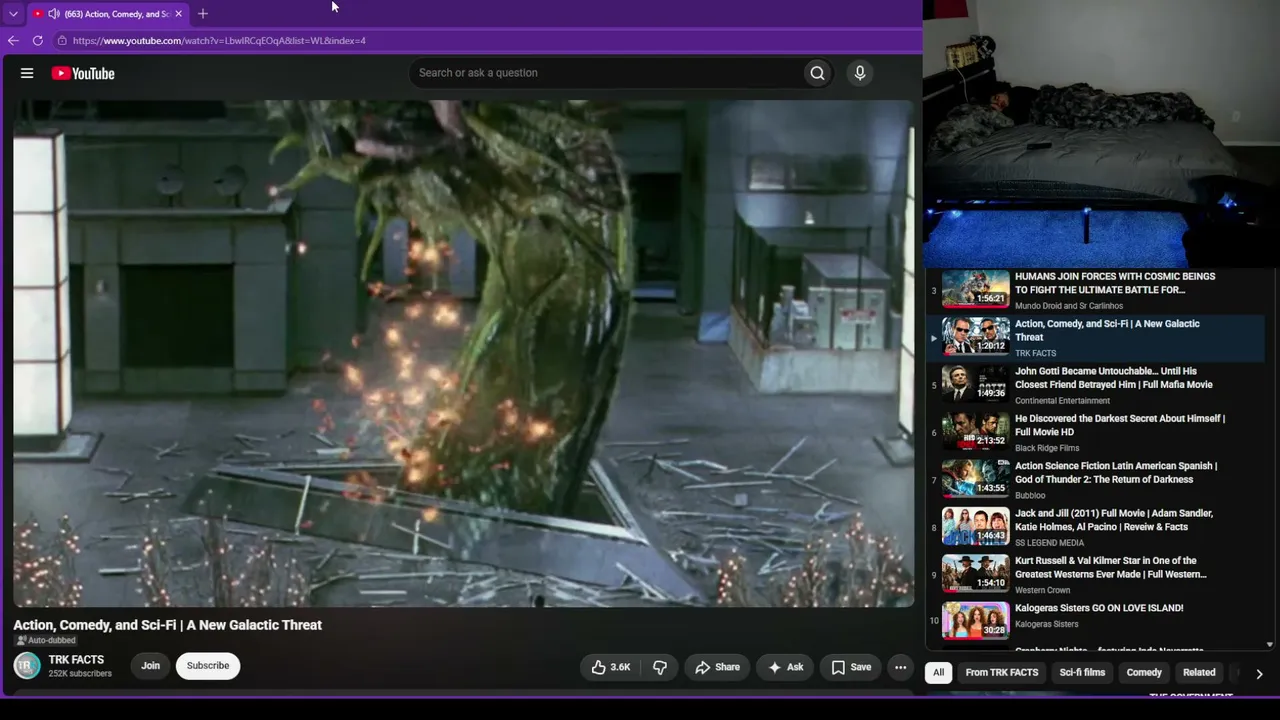
Task: Subscribe to TRK FACTS
Action: [208, 666]
